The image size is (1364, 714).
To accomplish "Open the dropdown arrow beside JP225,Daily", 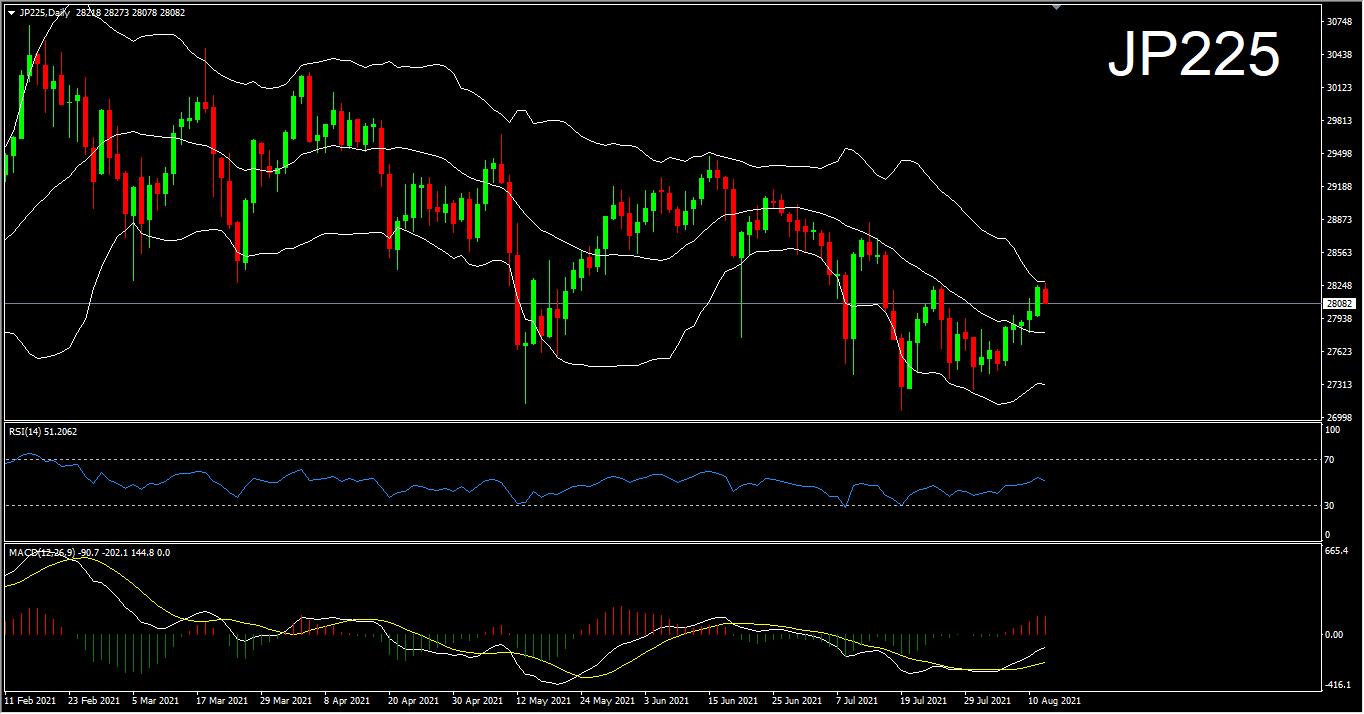I will (x=11, y=12).
